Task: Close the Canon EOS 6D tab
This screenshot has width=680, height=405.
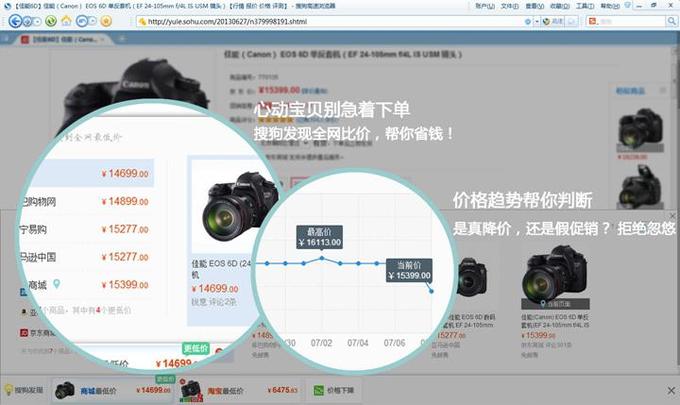Action: pyautogui.click(x=103, y=39)
